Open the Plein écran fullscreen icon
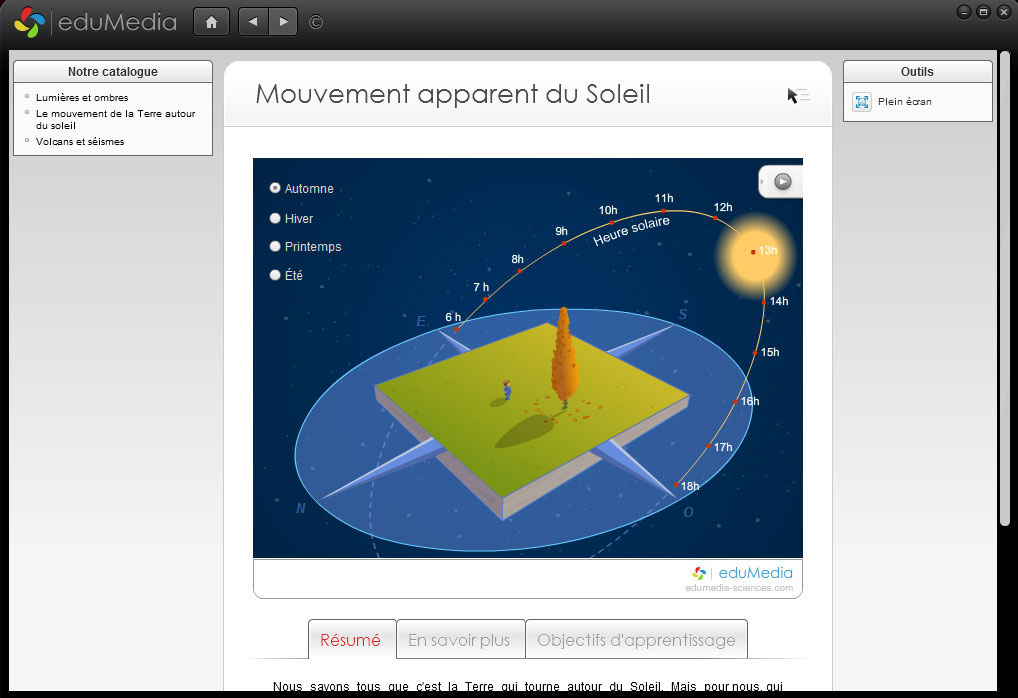 [862, 102]
